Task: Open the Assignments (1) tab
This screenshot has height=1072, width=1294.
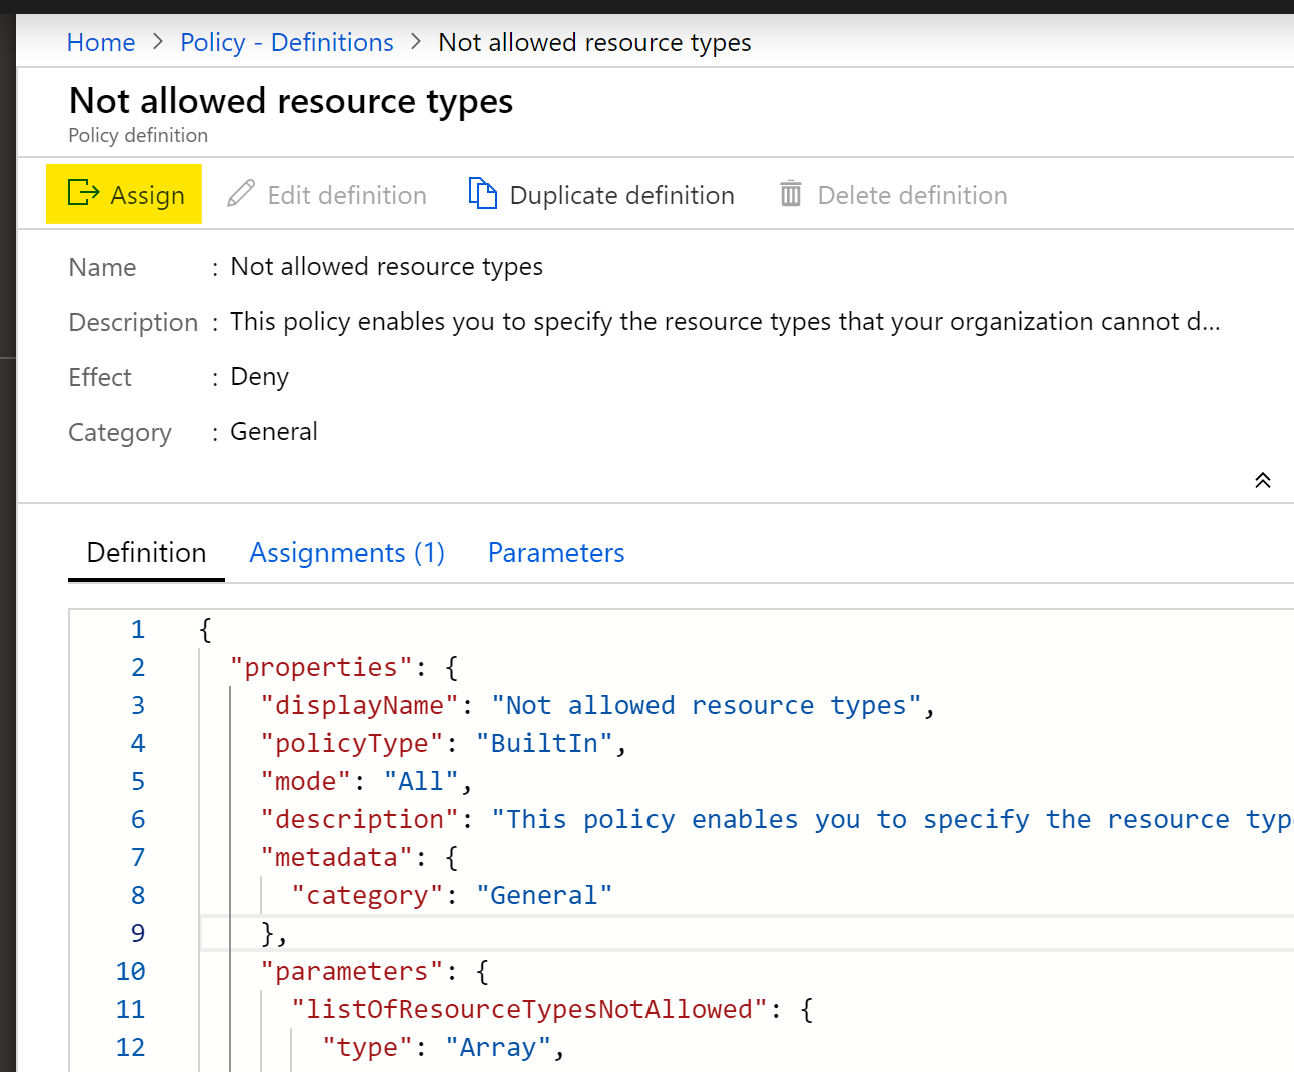Action: 347,553
